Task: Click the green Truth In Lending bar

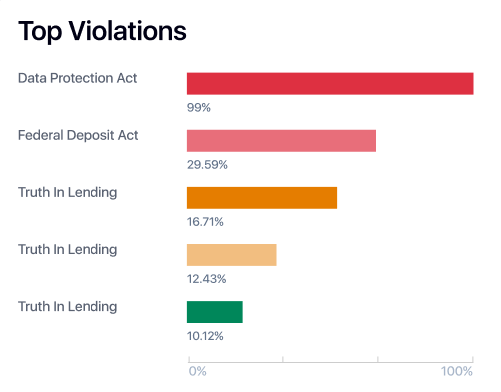Action: point(215,312)
